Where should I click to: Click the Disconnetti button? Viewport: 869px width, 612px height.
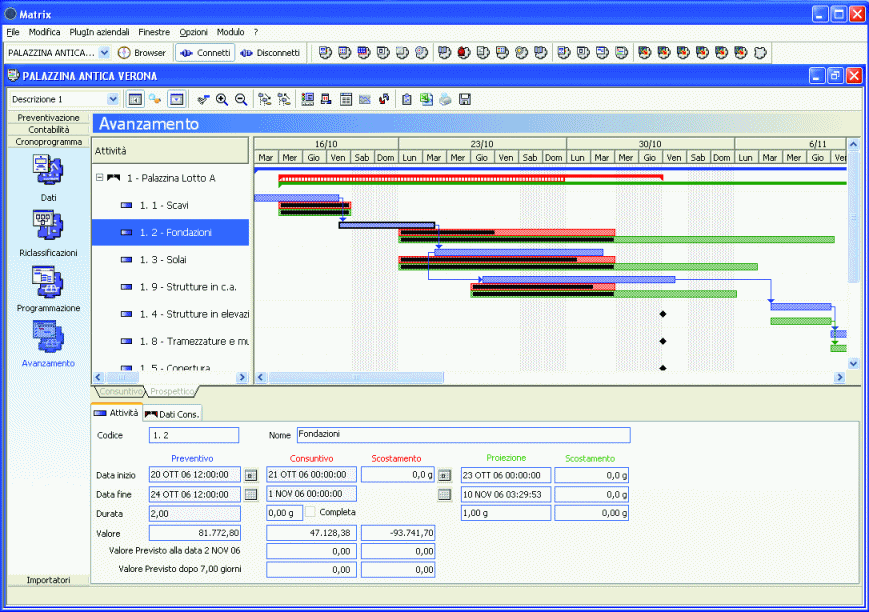click(x=270, y=53)
